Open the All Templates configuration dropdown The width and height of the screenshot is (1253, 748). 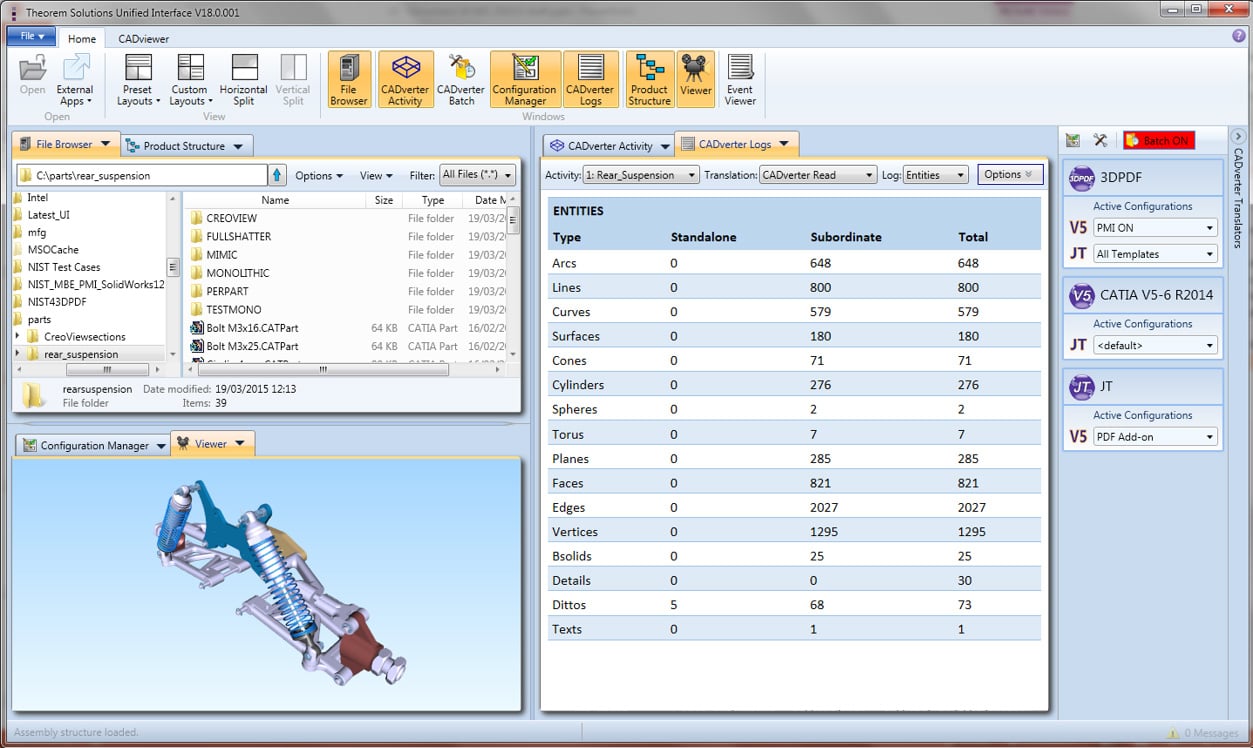pos(1154,254)
